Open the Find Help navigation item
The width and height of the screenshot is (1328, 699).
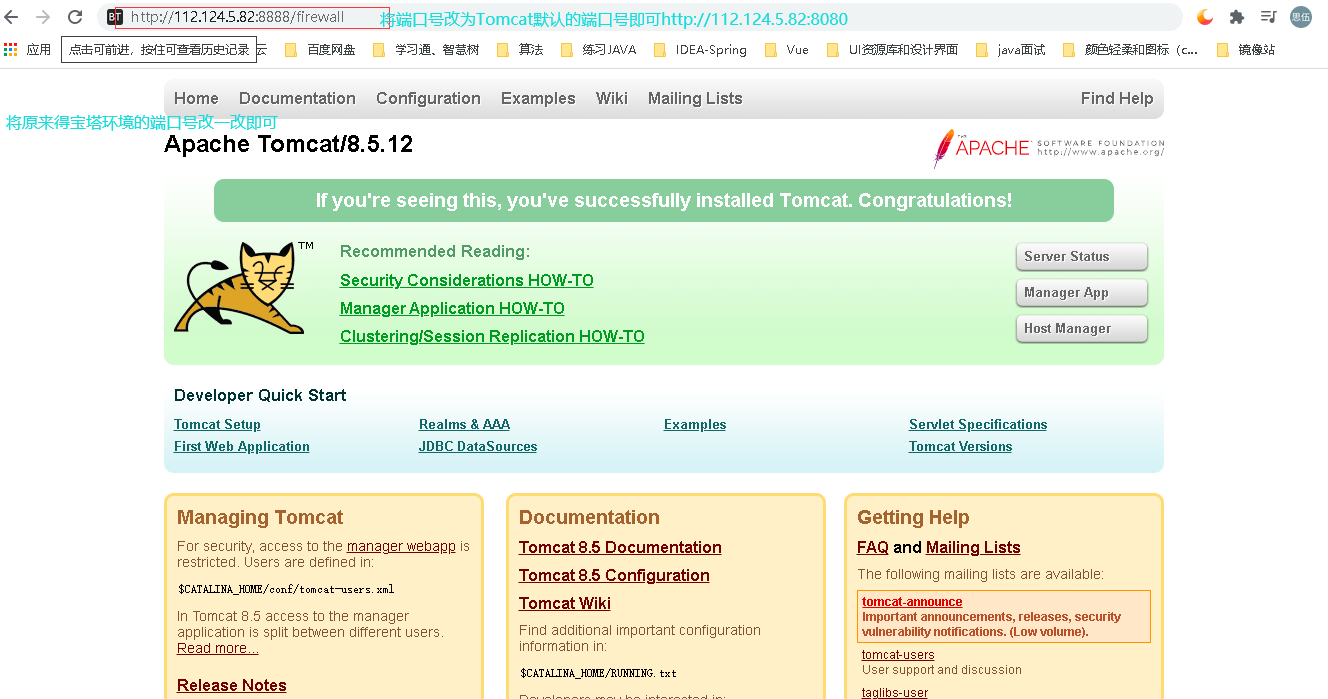tap(1117, 98)
